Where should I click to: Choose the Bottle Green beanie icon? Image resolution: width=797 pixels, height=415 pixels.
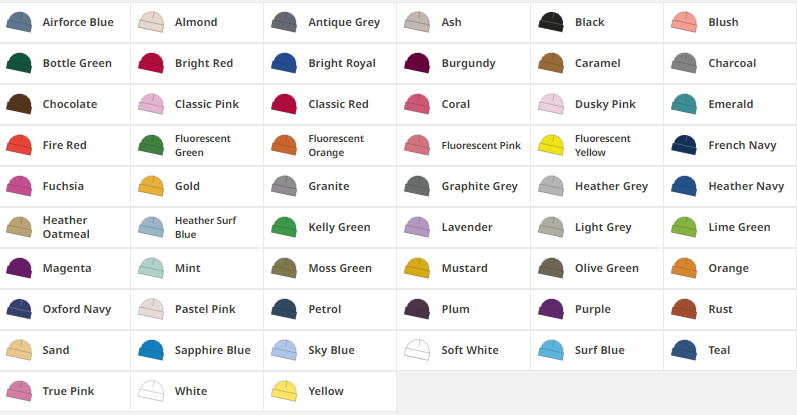19,64
